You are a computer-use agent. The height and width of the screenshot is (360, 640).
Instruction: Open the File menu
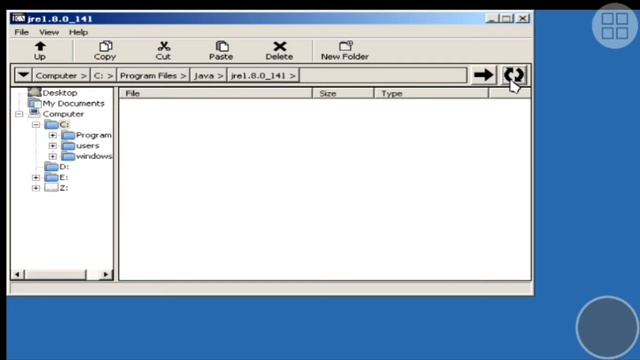pos(22,32)
